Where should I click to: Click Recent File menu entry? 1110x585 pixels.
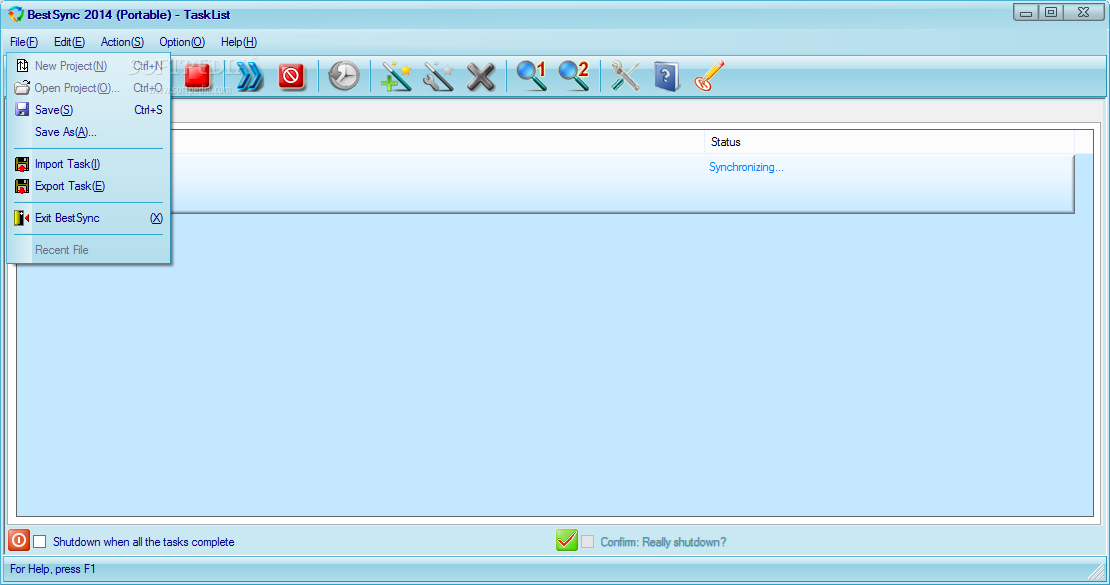(88, 250)
